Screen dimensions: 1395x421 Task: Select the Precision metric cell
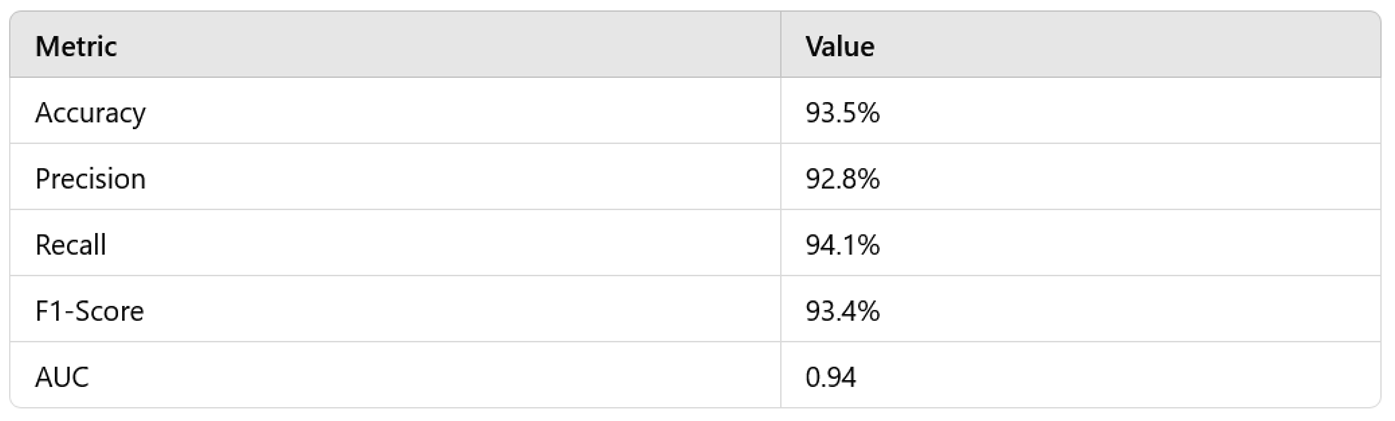pos(90,179)
